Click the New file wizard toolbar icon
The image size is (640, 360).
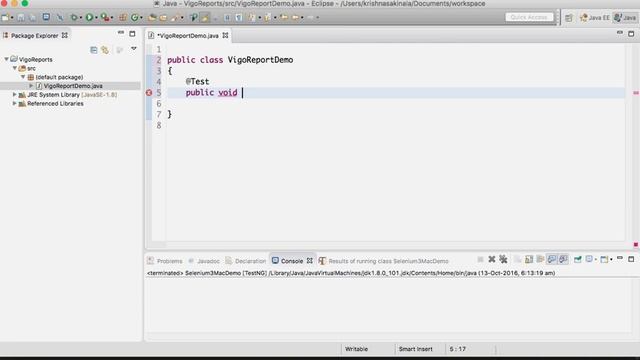[x=5, y=18]
